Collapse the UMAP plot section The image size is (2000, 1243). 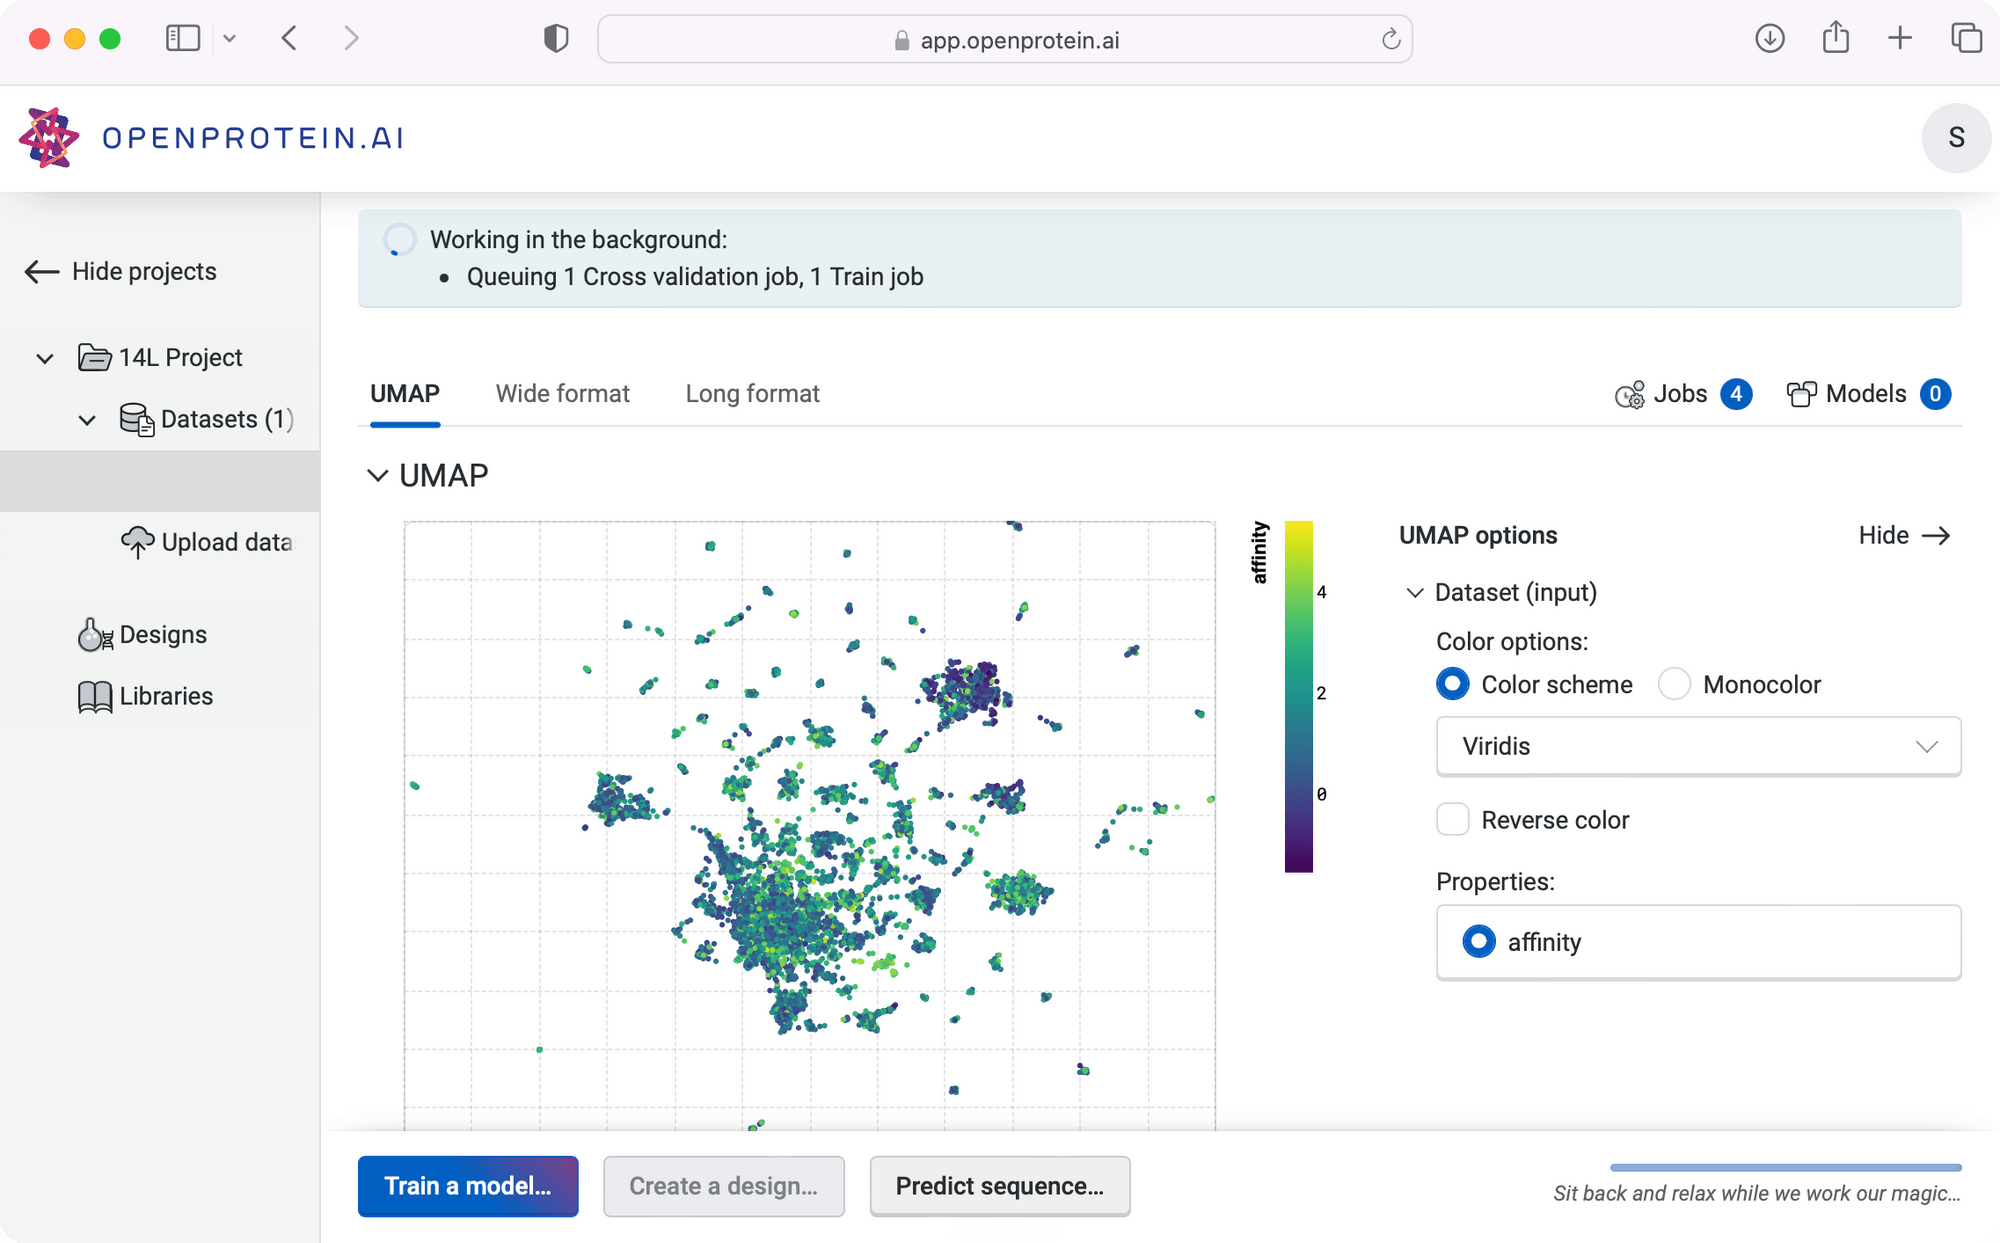tap(378, 475)
